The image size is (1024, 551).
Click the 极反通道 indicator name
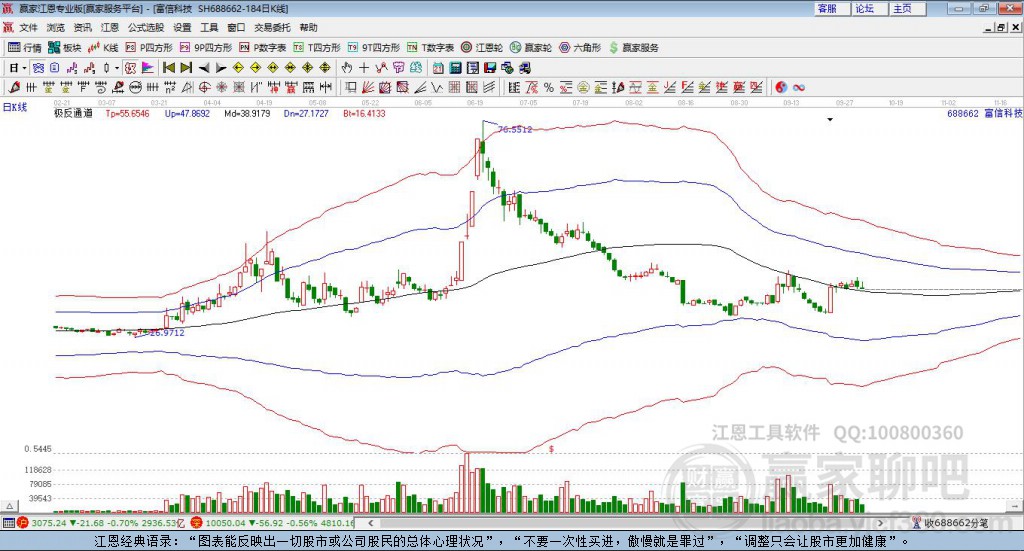[x=73, y=114]
